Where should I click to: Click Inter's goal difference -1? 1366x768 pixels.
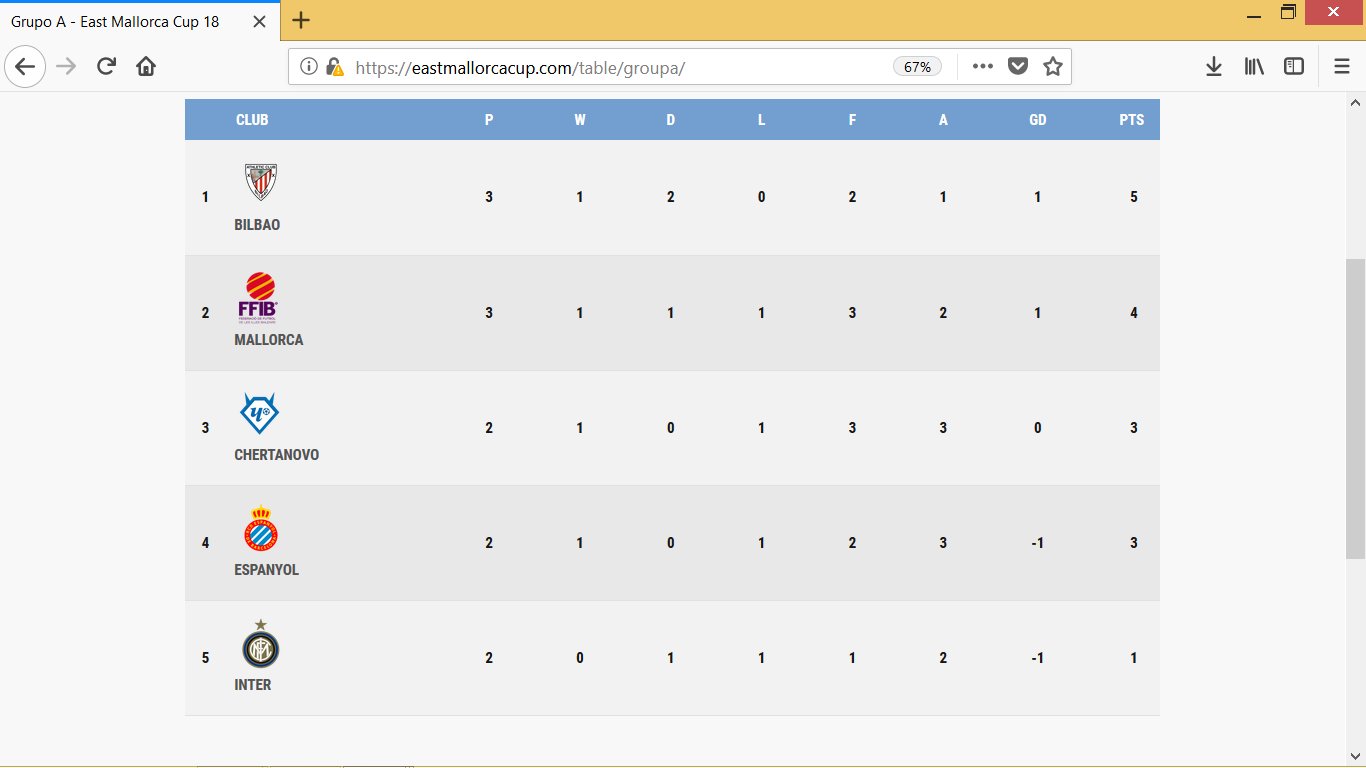coord(1037,658)
